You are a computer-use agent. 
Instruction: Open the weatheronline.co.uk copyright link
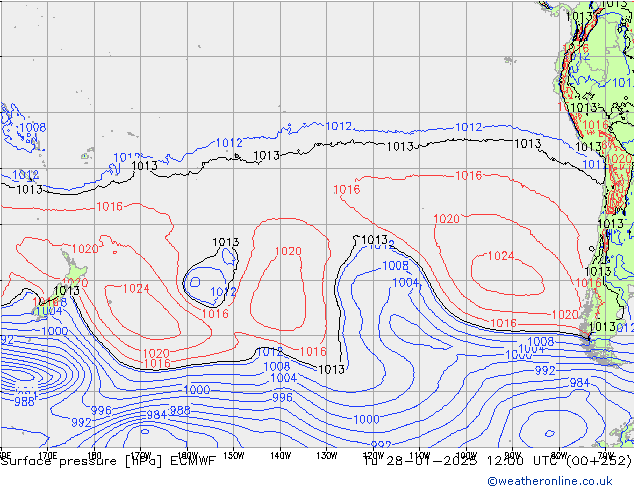coord(550,481)
